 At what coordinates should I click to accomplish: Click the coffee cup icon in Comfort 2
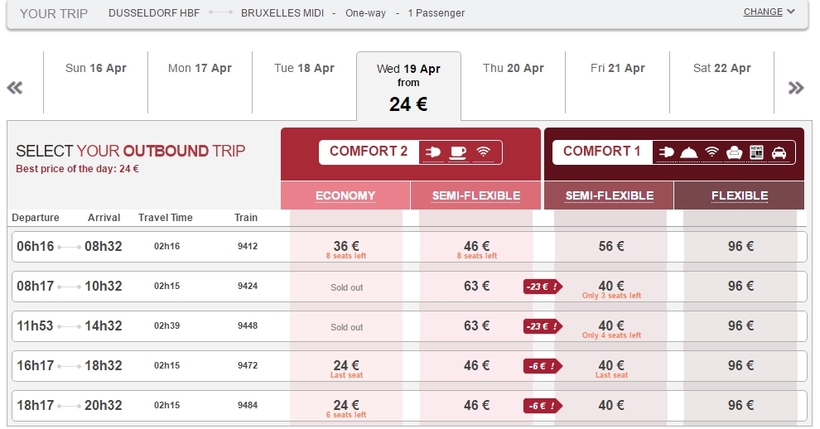[x=459, y=152]
